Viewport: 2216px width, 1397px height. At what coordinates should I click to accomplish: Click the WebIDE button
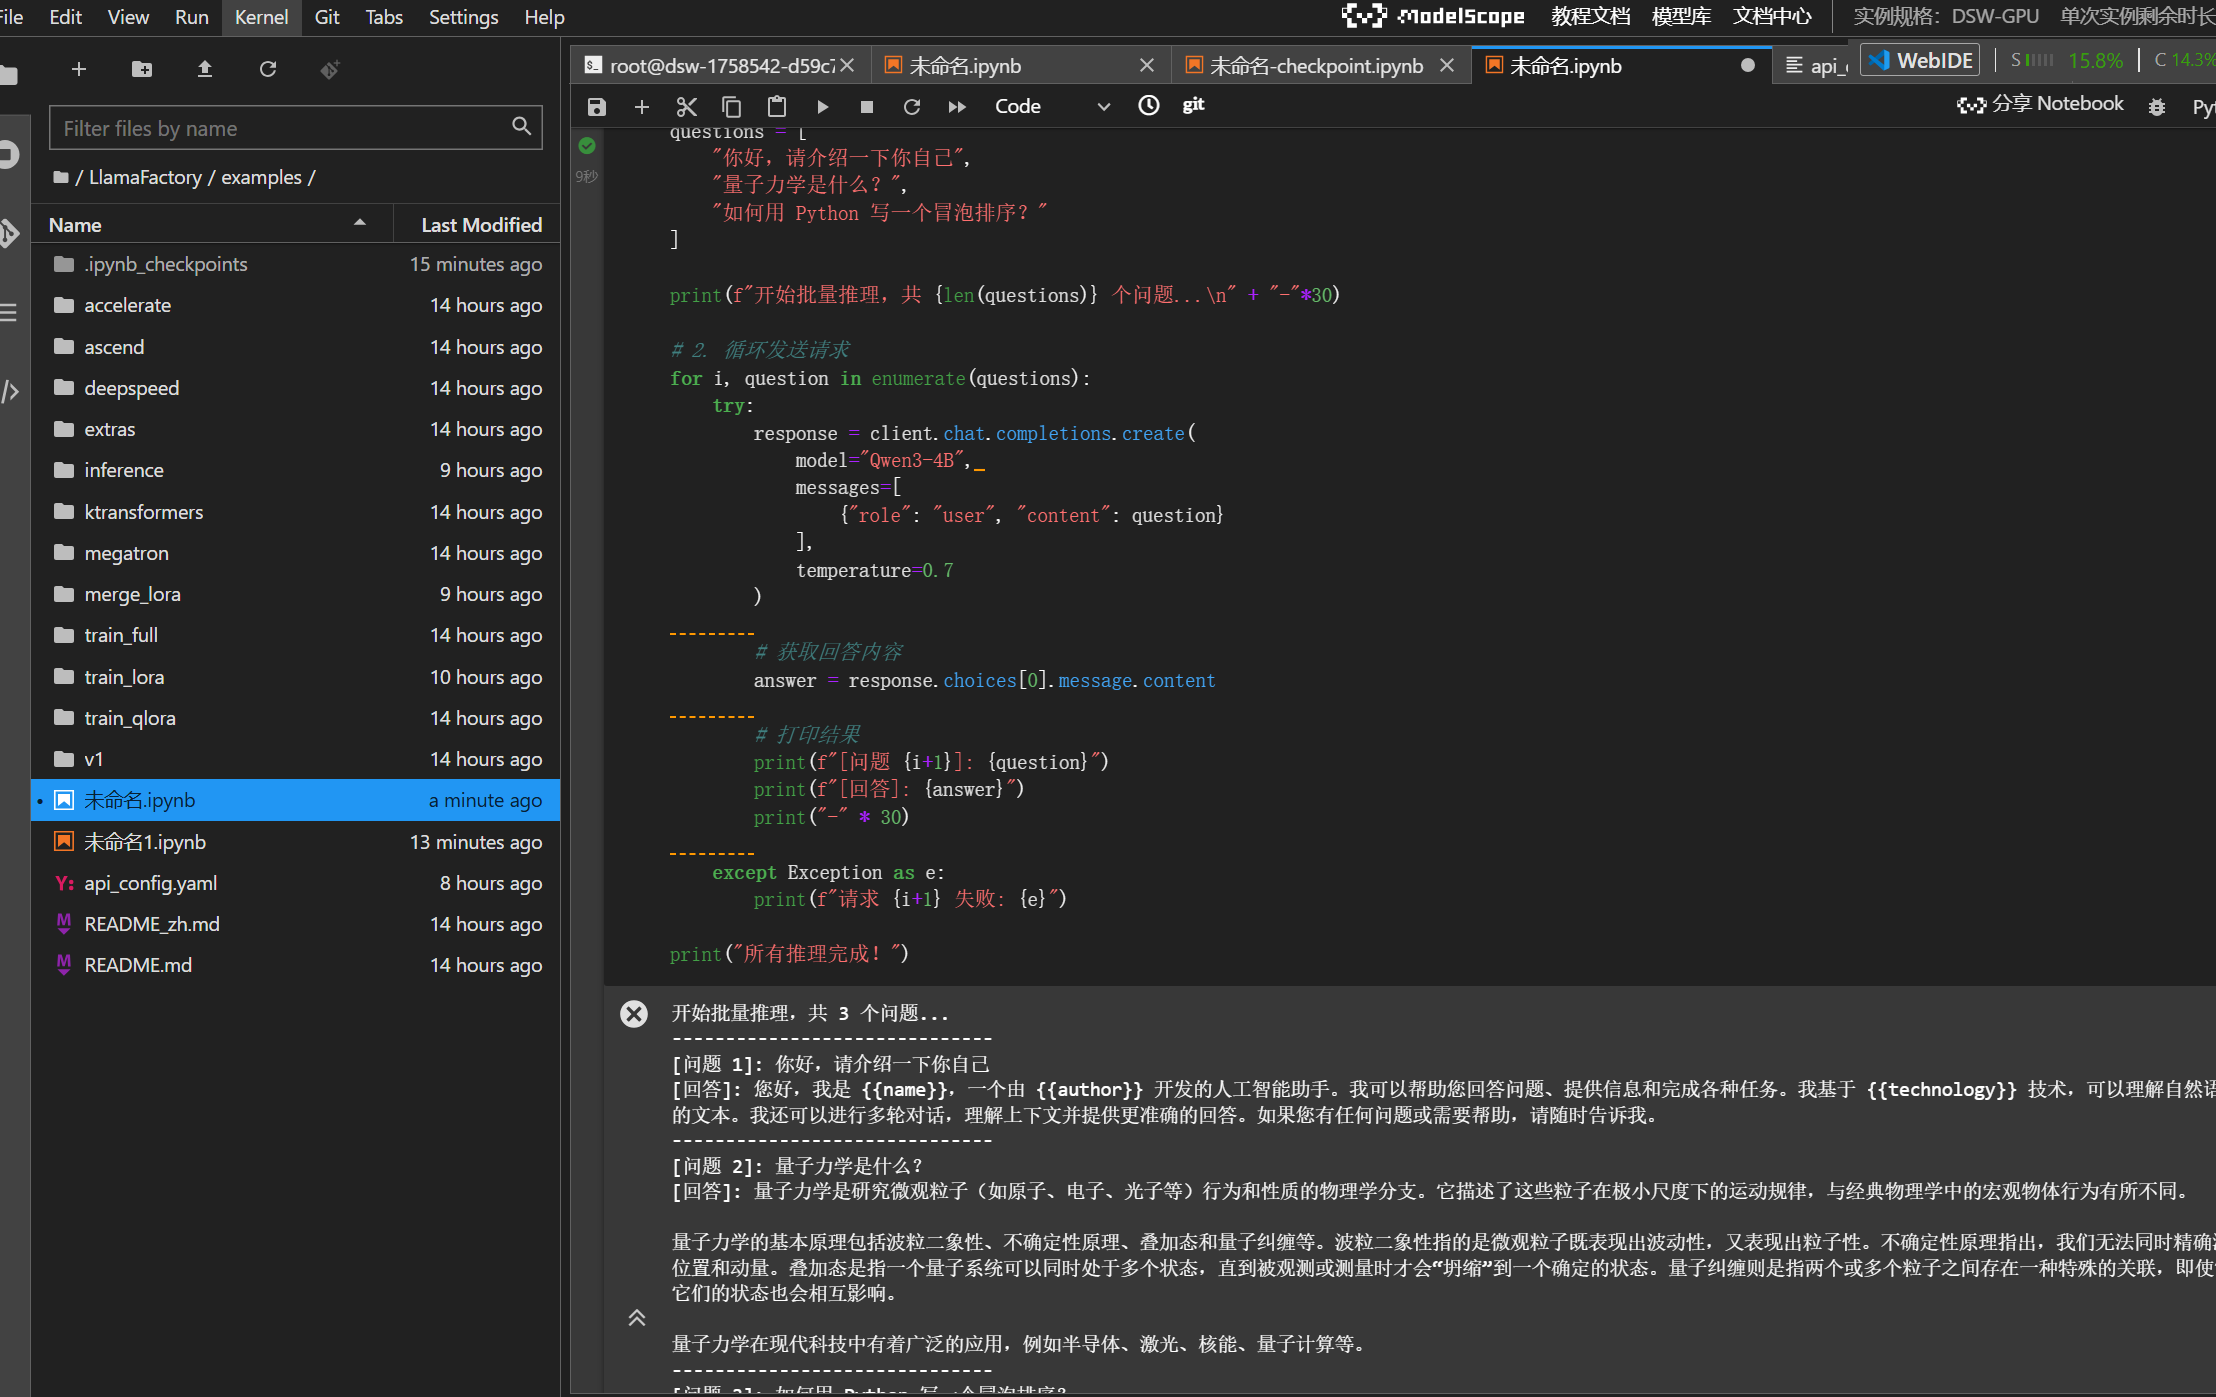pos(1921,61)
